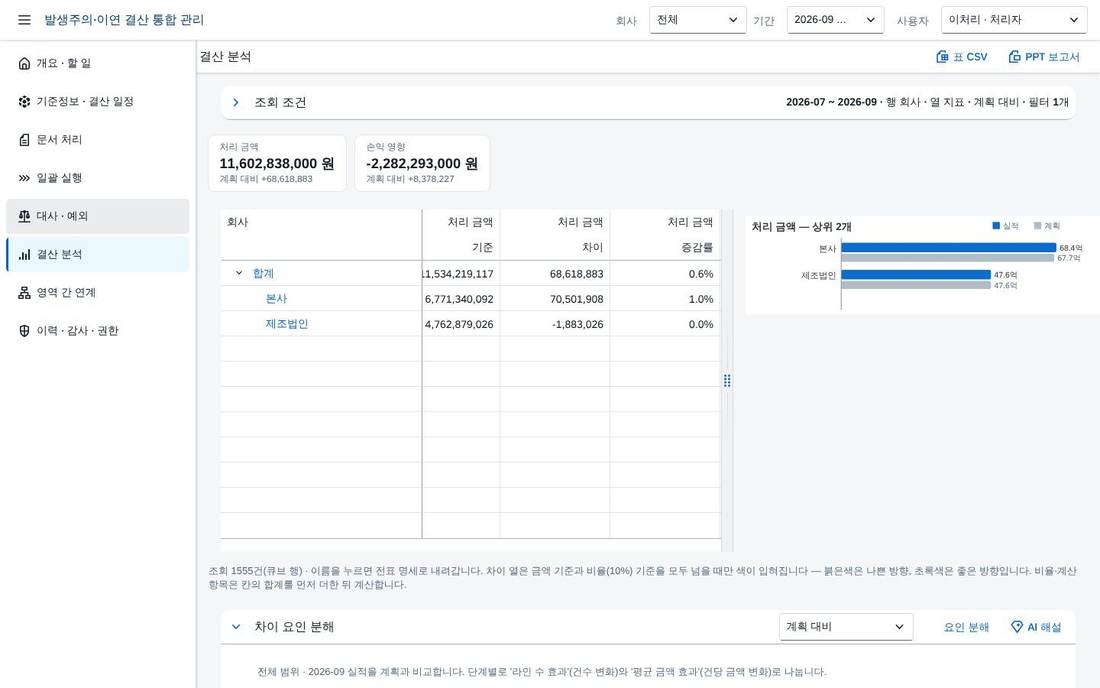Open the 이력 · 감사 · 권한 menu item
1100x688 pixels.
click(98, 331)
